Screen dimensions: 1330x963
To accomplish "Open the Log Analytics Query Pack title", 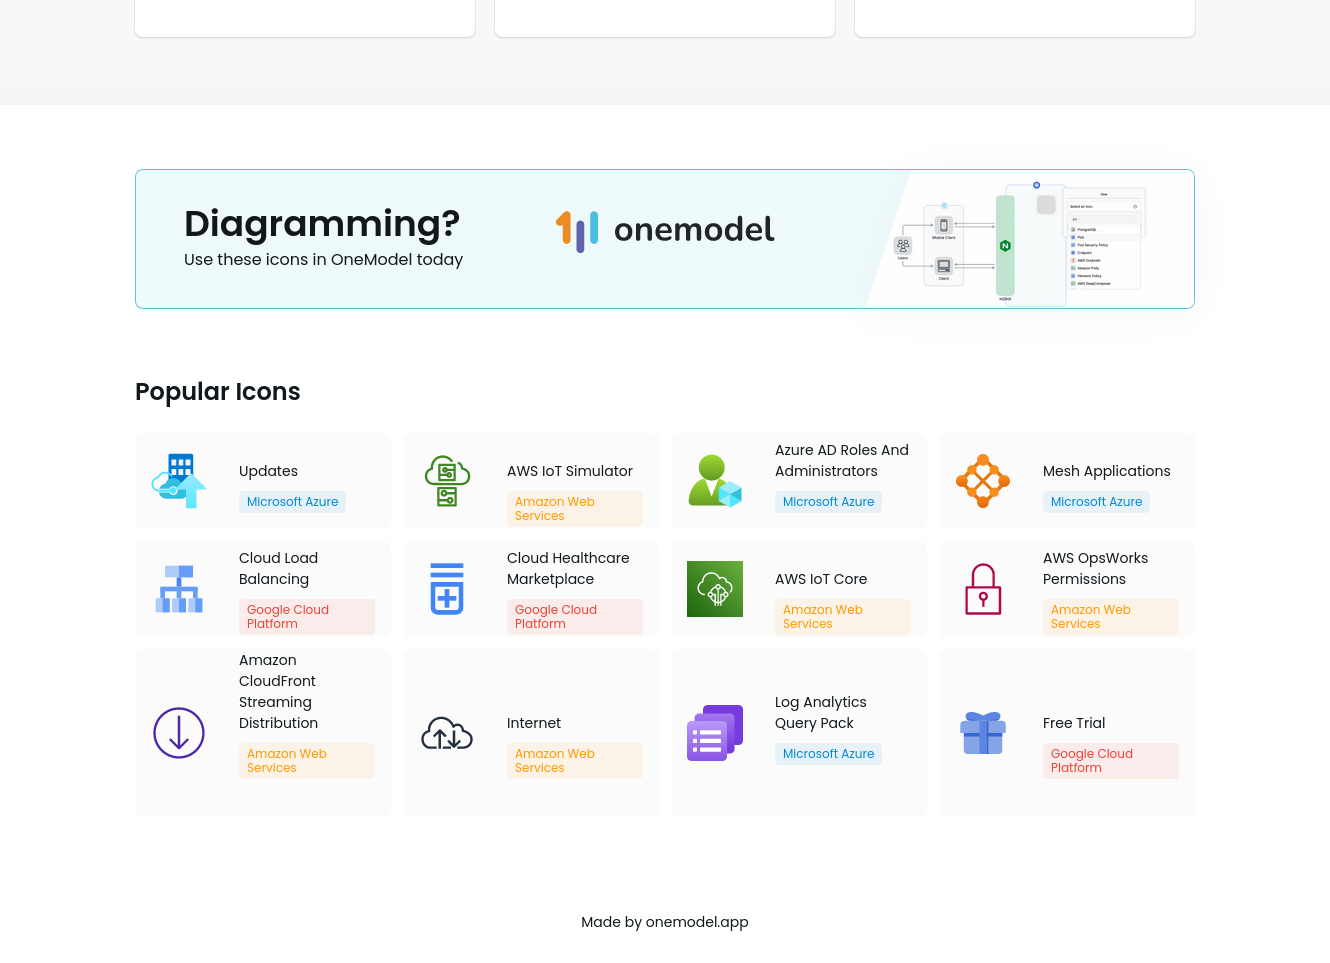I will coord(821,713).
